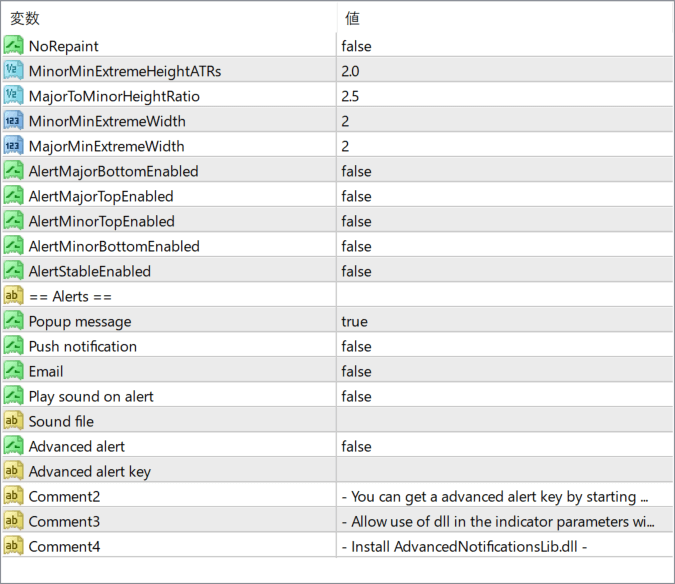This screenshot has height=584, width=675.
Task: Open the Email value dropdown
Action: click(504, 371)
